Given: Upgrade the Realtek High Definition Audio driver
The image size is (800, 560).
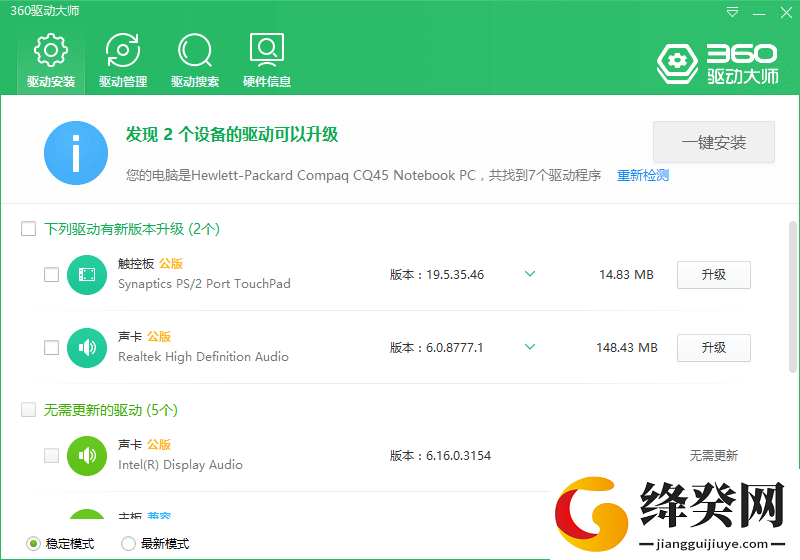Looking at the screenshot, I should pos(714,348).
